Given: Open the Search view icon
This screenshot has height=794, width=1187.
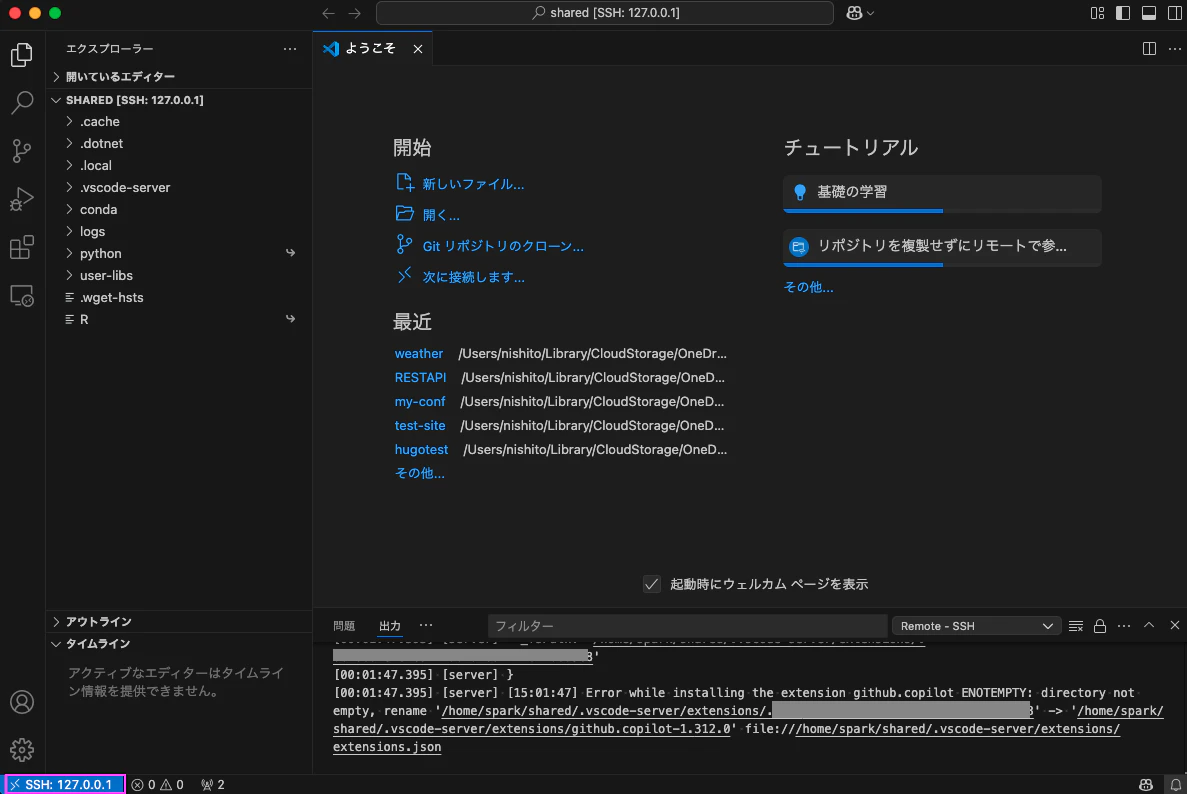Looking at the screenshot, I should pyautogui.click(x=22, y=102).
